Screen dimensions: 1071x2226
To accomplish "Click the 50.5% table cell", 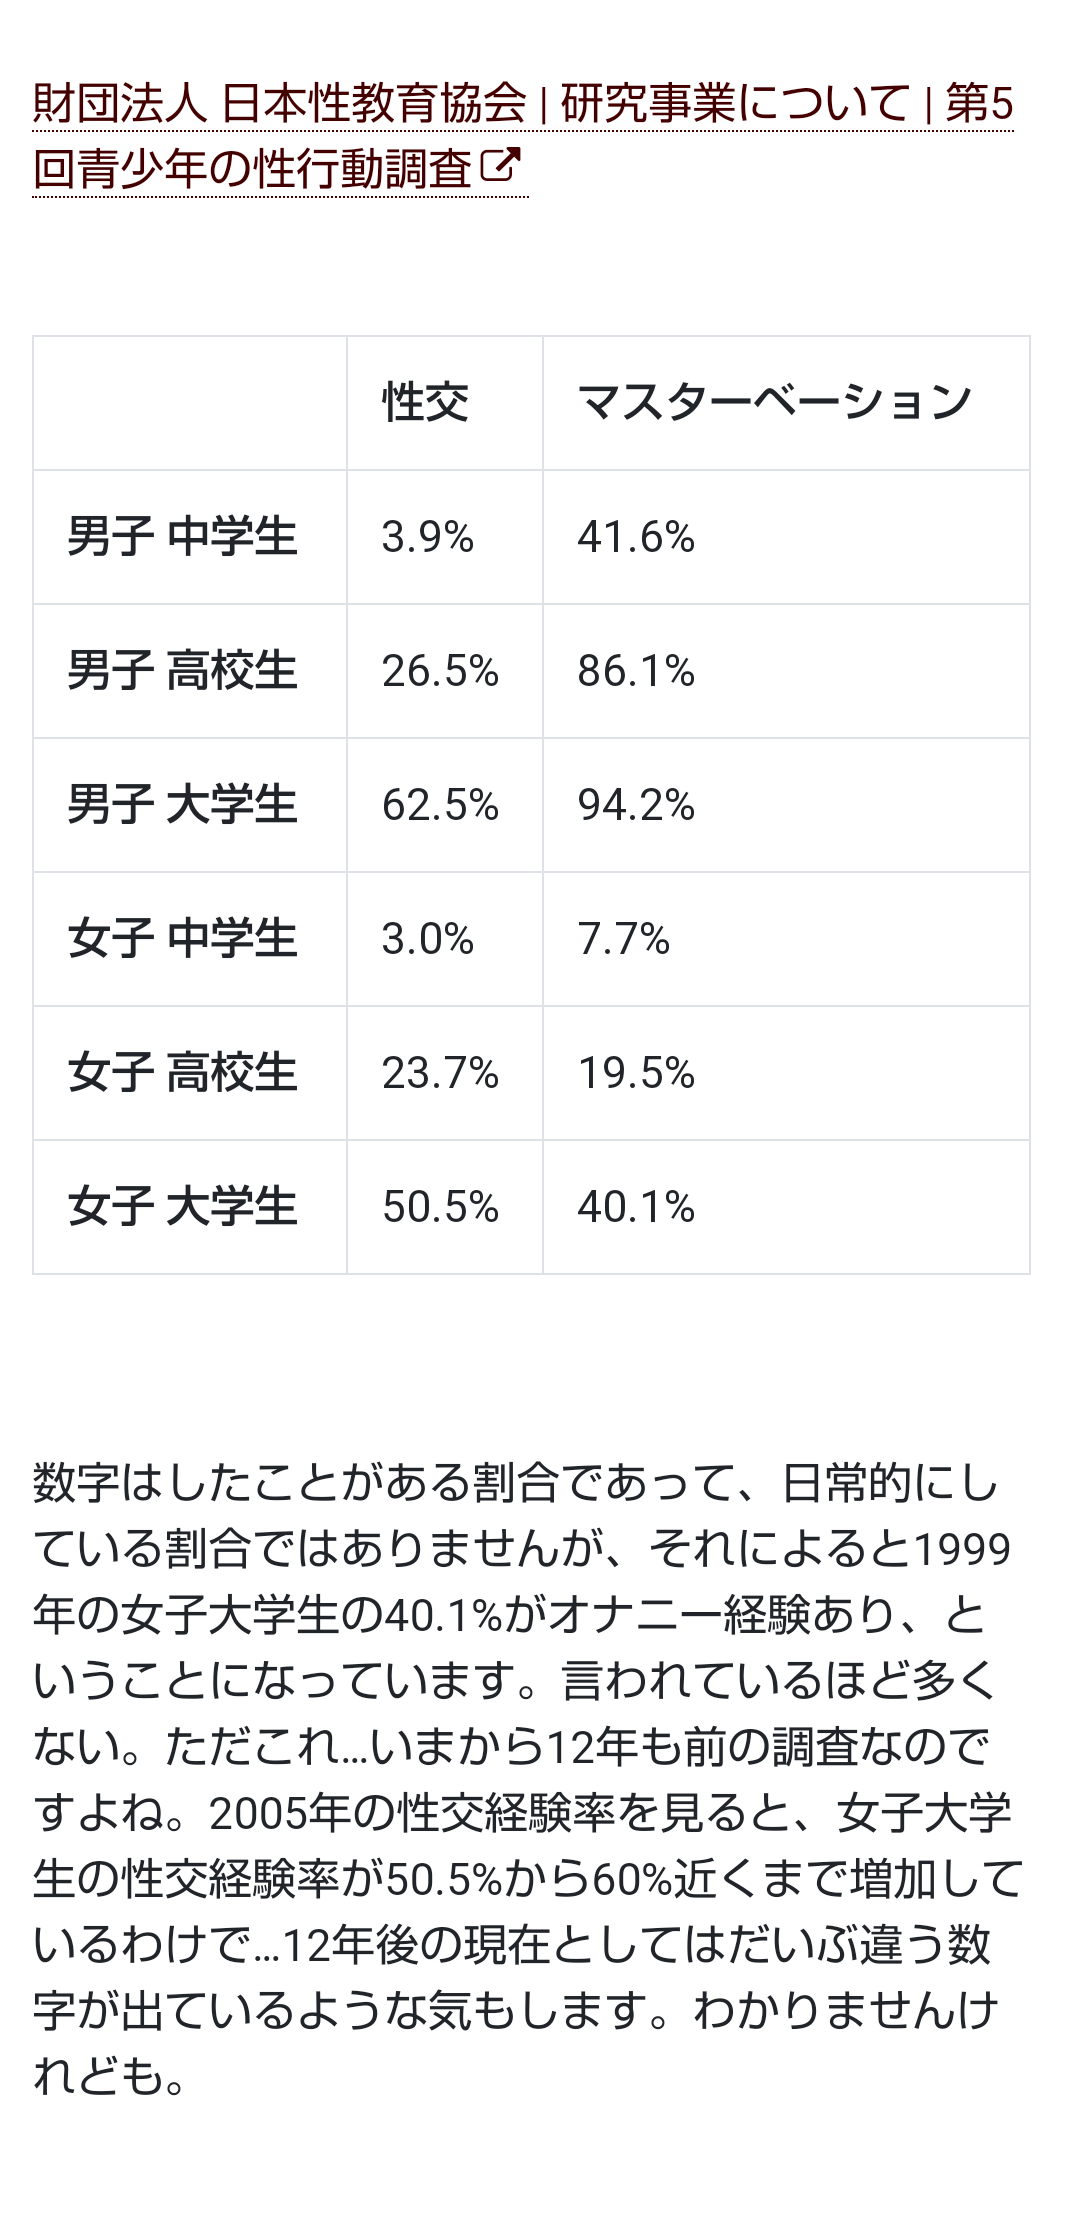I will click(444, 1207).
